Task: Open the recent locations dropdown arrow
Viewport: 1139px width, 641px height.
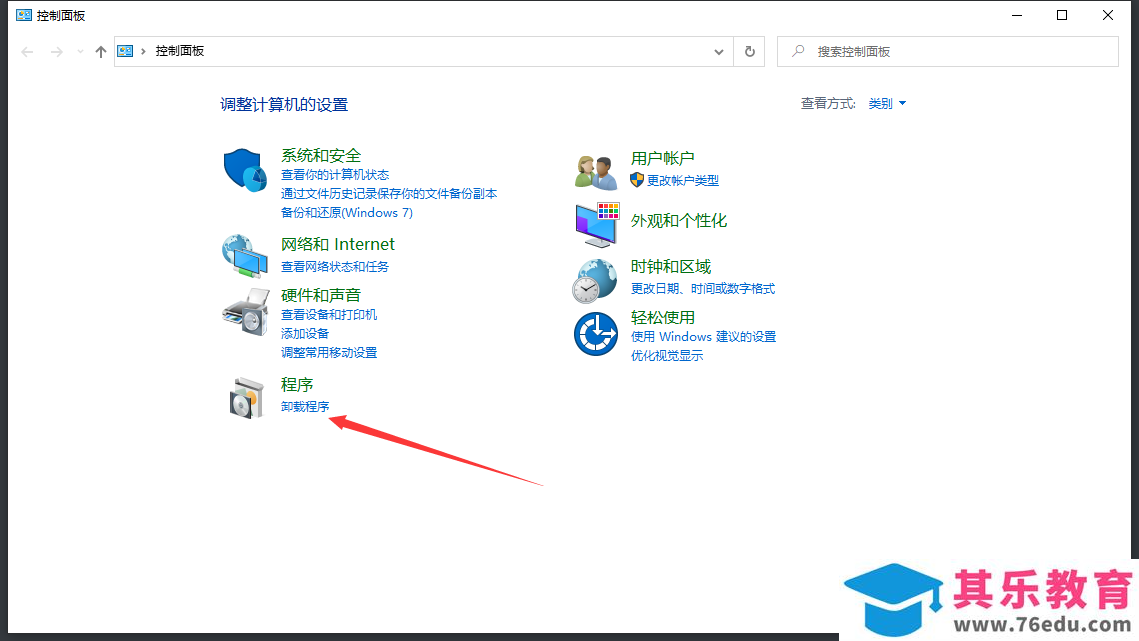Action: point(80,52)
